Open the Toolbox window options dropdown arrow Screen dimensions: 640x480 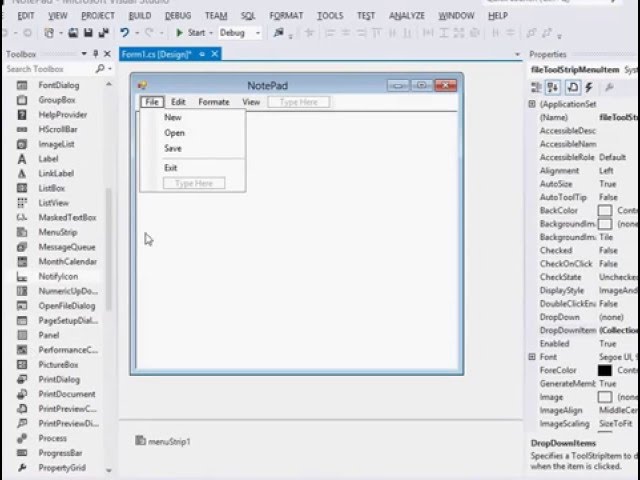tap(84, 53)
